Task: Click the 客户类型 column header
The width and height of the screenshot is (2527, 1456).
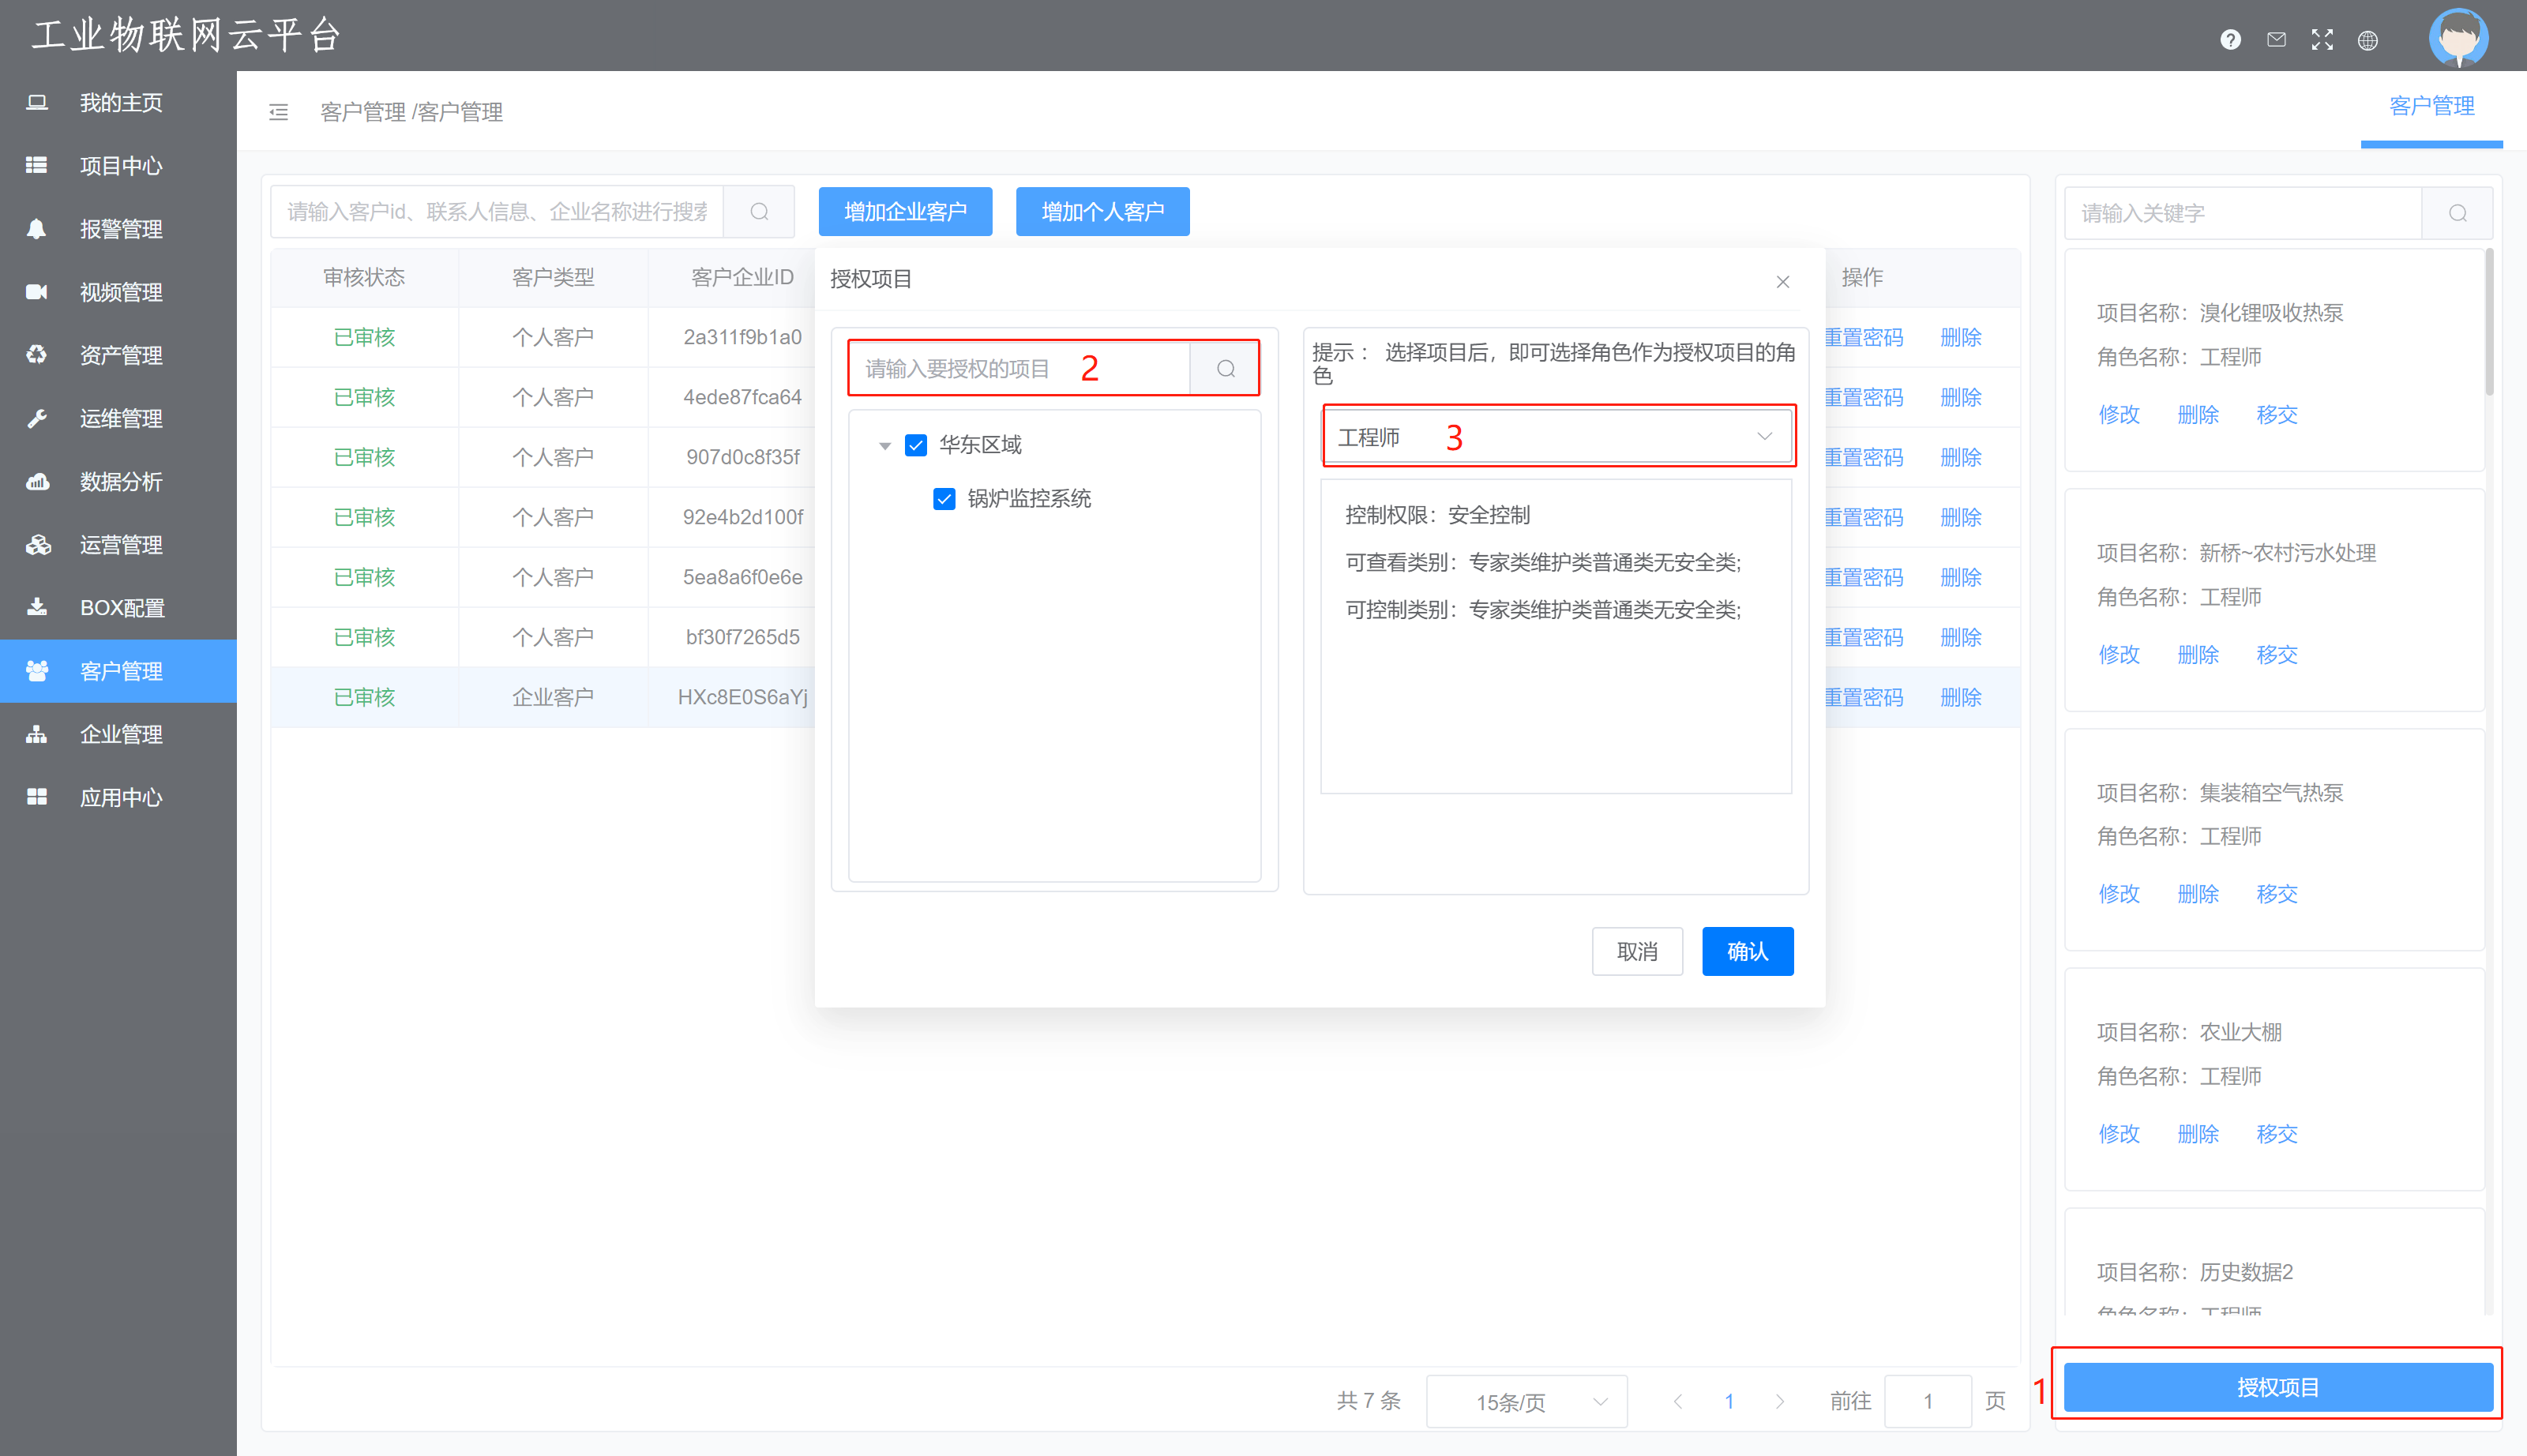Action: pyautogui.click(x=552, y=278)
